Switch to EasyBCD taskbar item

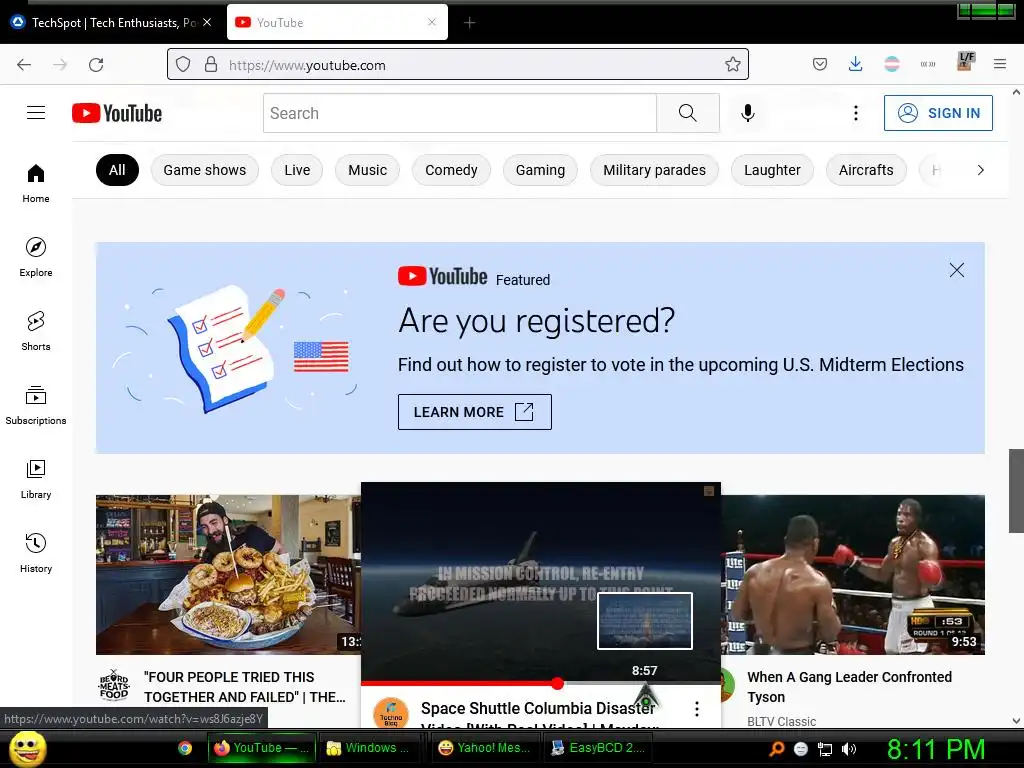point(598,748)
